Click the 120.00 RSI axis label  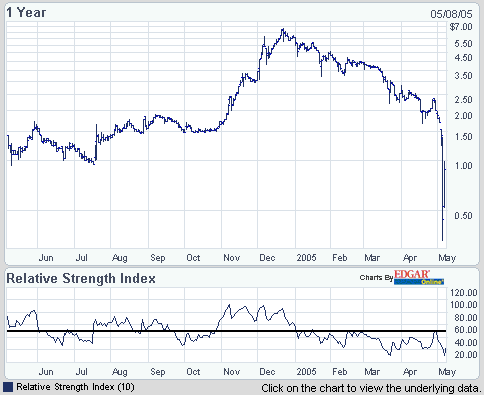464,293
